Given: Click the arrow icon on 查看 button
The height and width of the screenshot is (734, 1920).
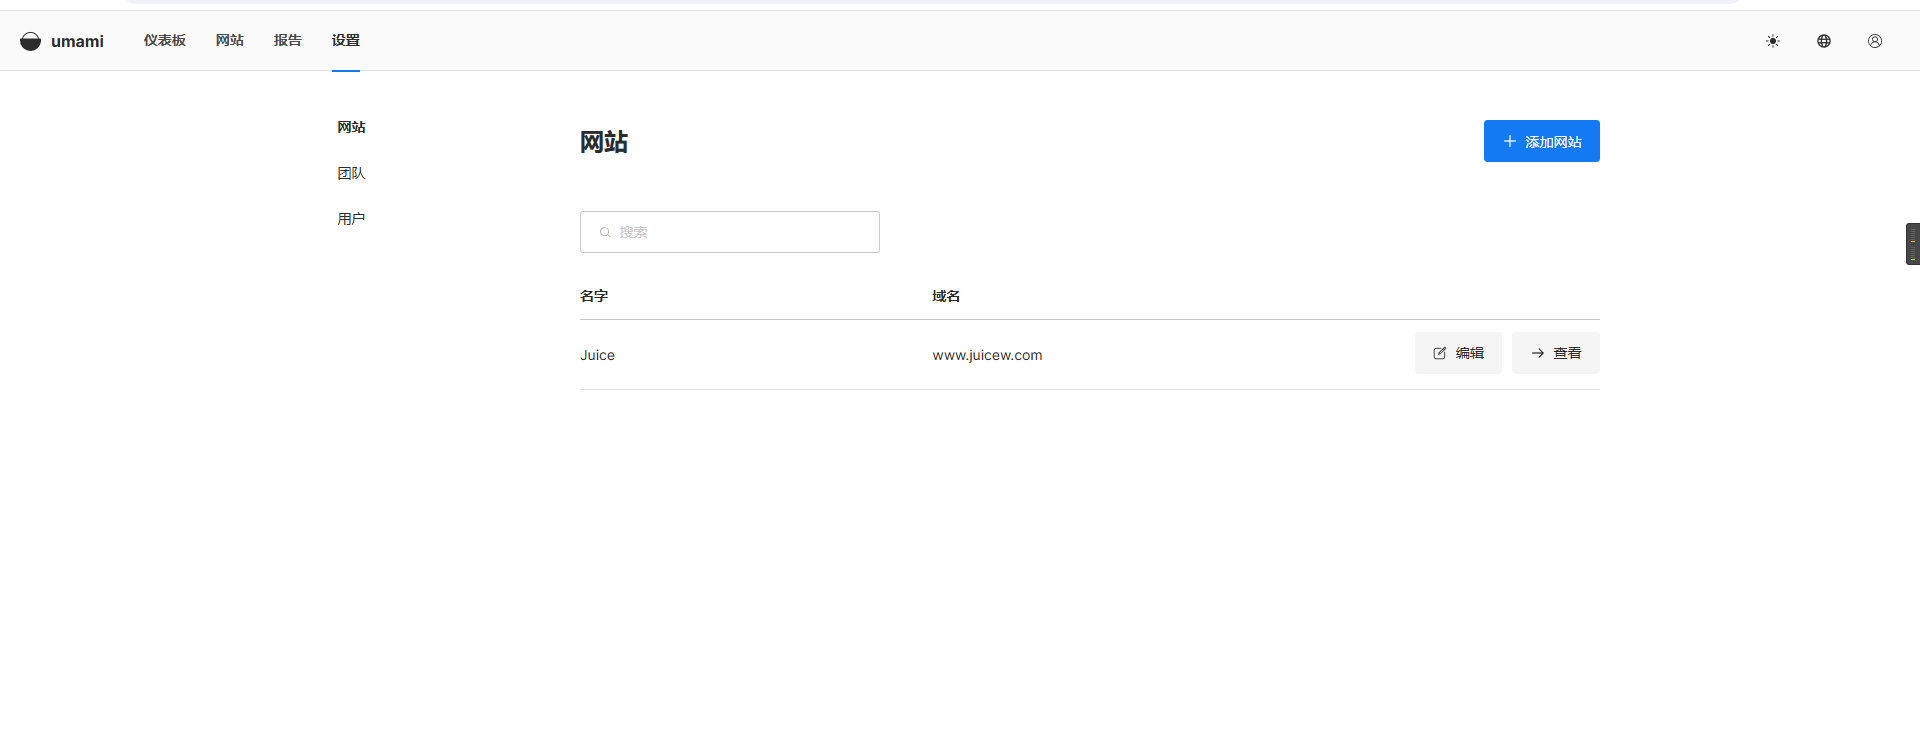Looking at the screenshot, I should (x=1538, y=353).
